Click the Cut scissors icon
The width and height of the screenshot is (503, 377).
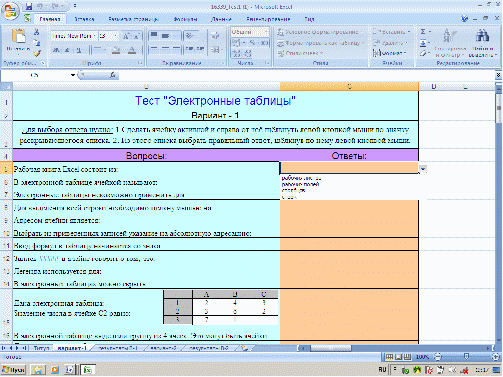(37, 32)
